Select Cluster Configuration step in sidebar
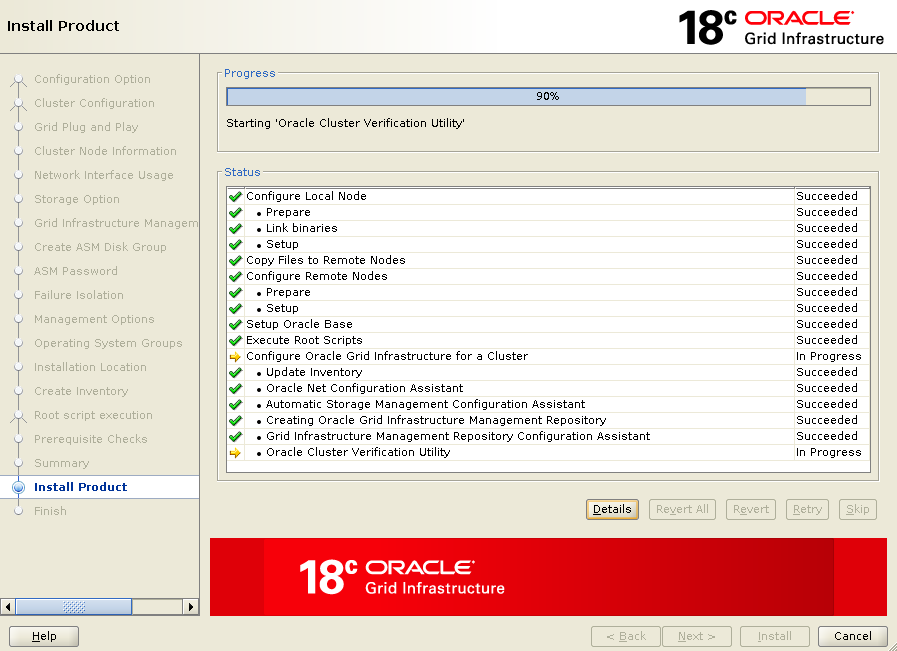897x651 pixels. click(94, 103)
